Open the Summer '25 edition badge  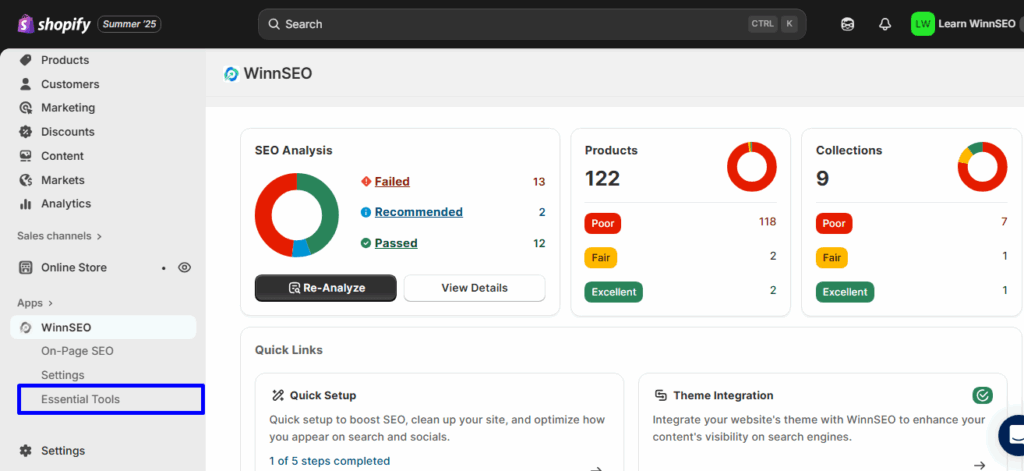(129, 24)
